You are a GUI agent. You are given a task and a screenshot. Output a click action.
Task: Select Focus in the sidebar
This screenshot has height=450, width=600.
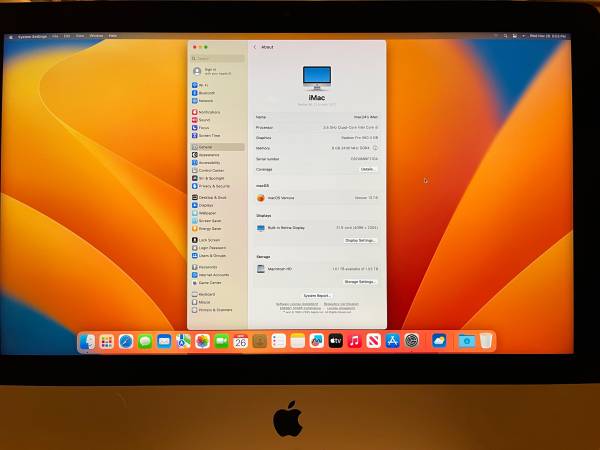tap(204, 127)
